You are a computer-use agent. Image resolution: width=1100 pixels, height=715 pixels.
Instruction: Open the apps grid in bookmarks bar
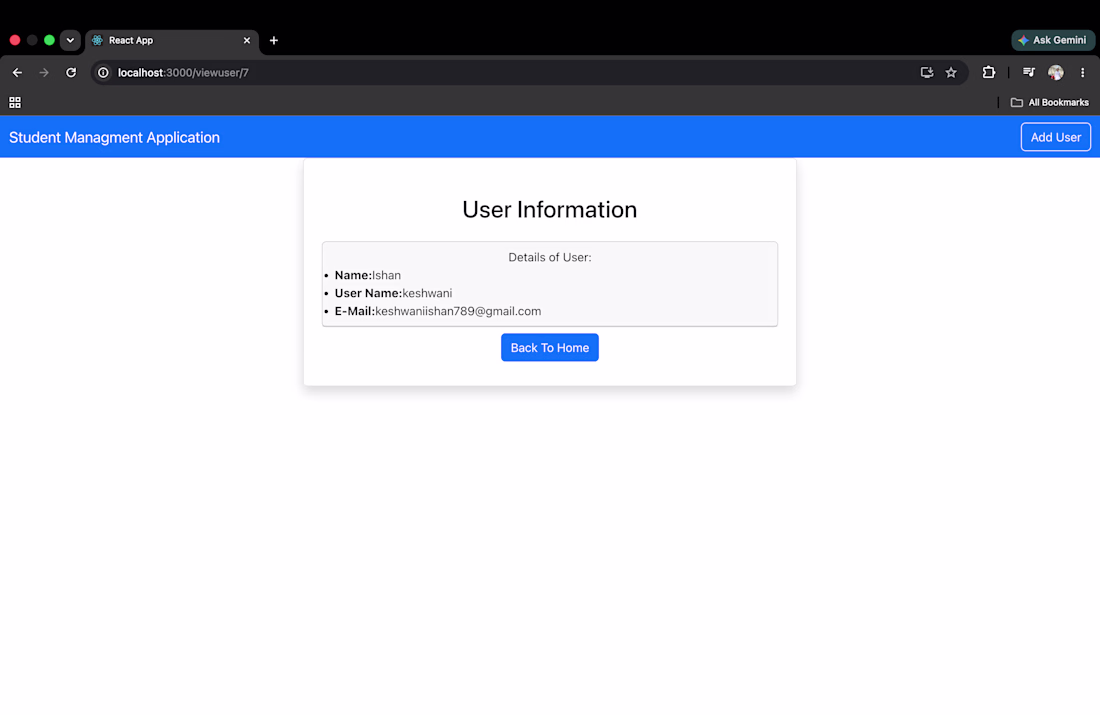pyautogui.click(x=15, y=102)
